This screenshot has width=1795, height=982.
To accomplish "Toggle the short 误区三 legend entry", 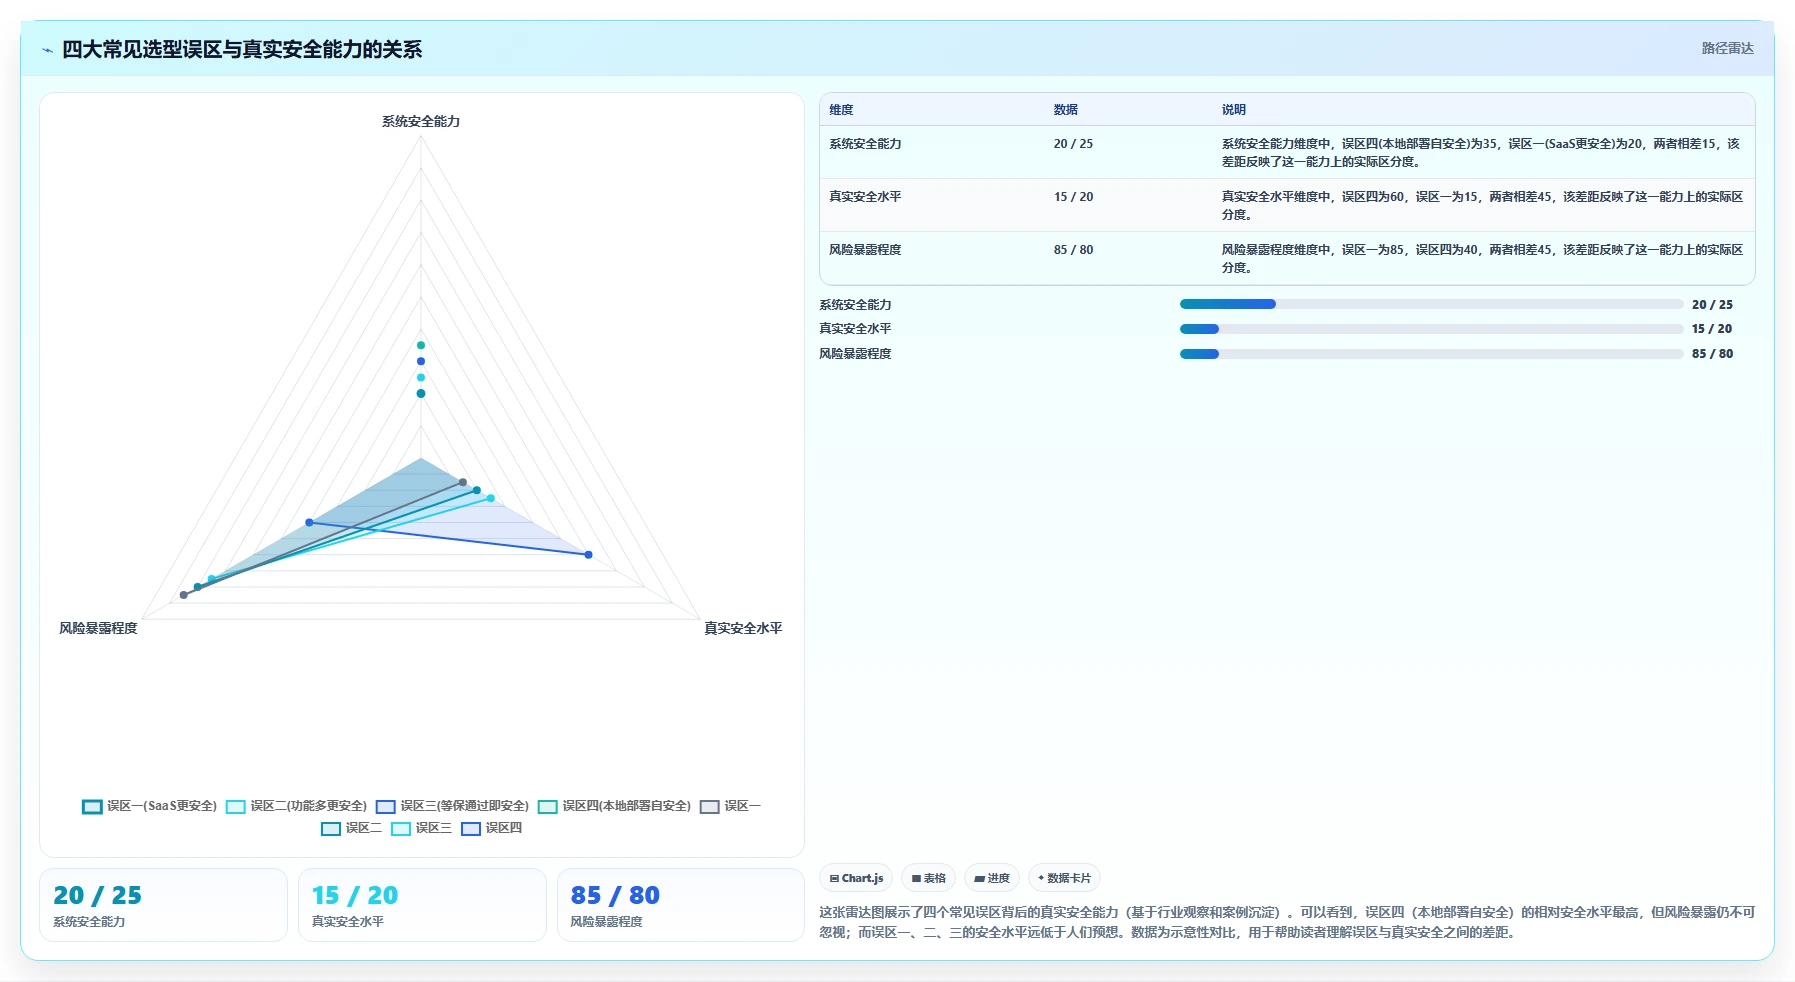I will click(x=421, y=828).
